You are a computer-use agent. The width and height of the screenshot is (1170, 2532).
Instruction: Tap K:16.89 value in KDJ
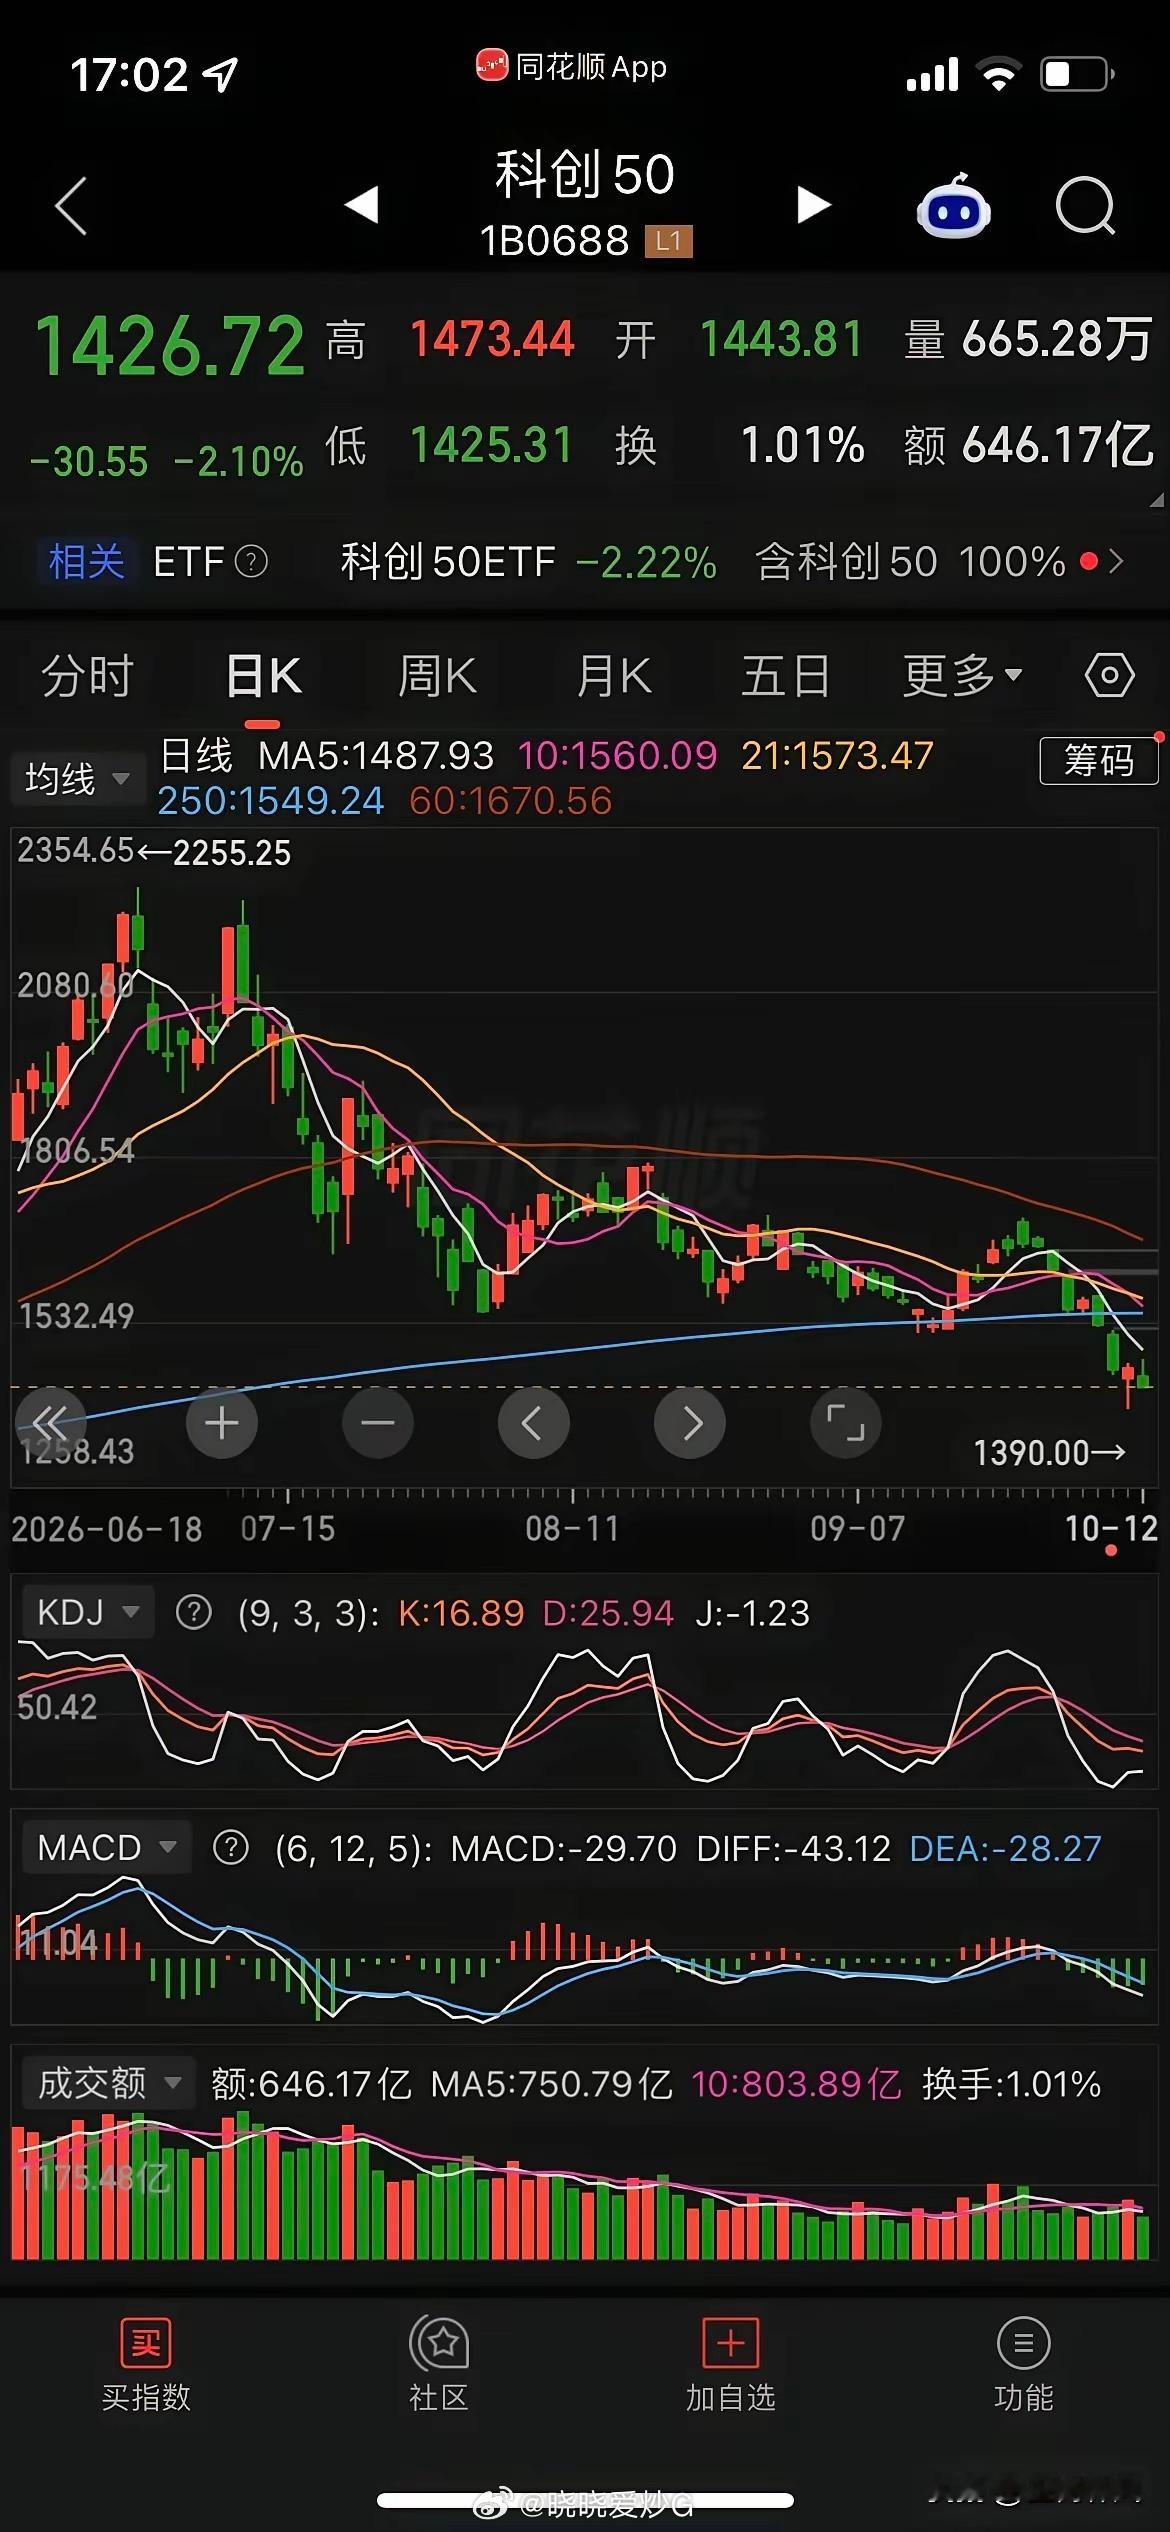click(x=461, y=1613)
